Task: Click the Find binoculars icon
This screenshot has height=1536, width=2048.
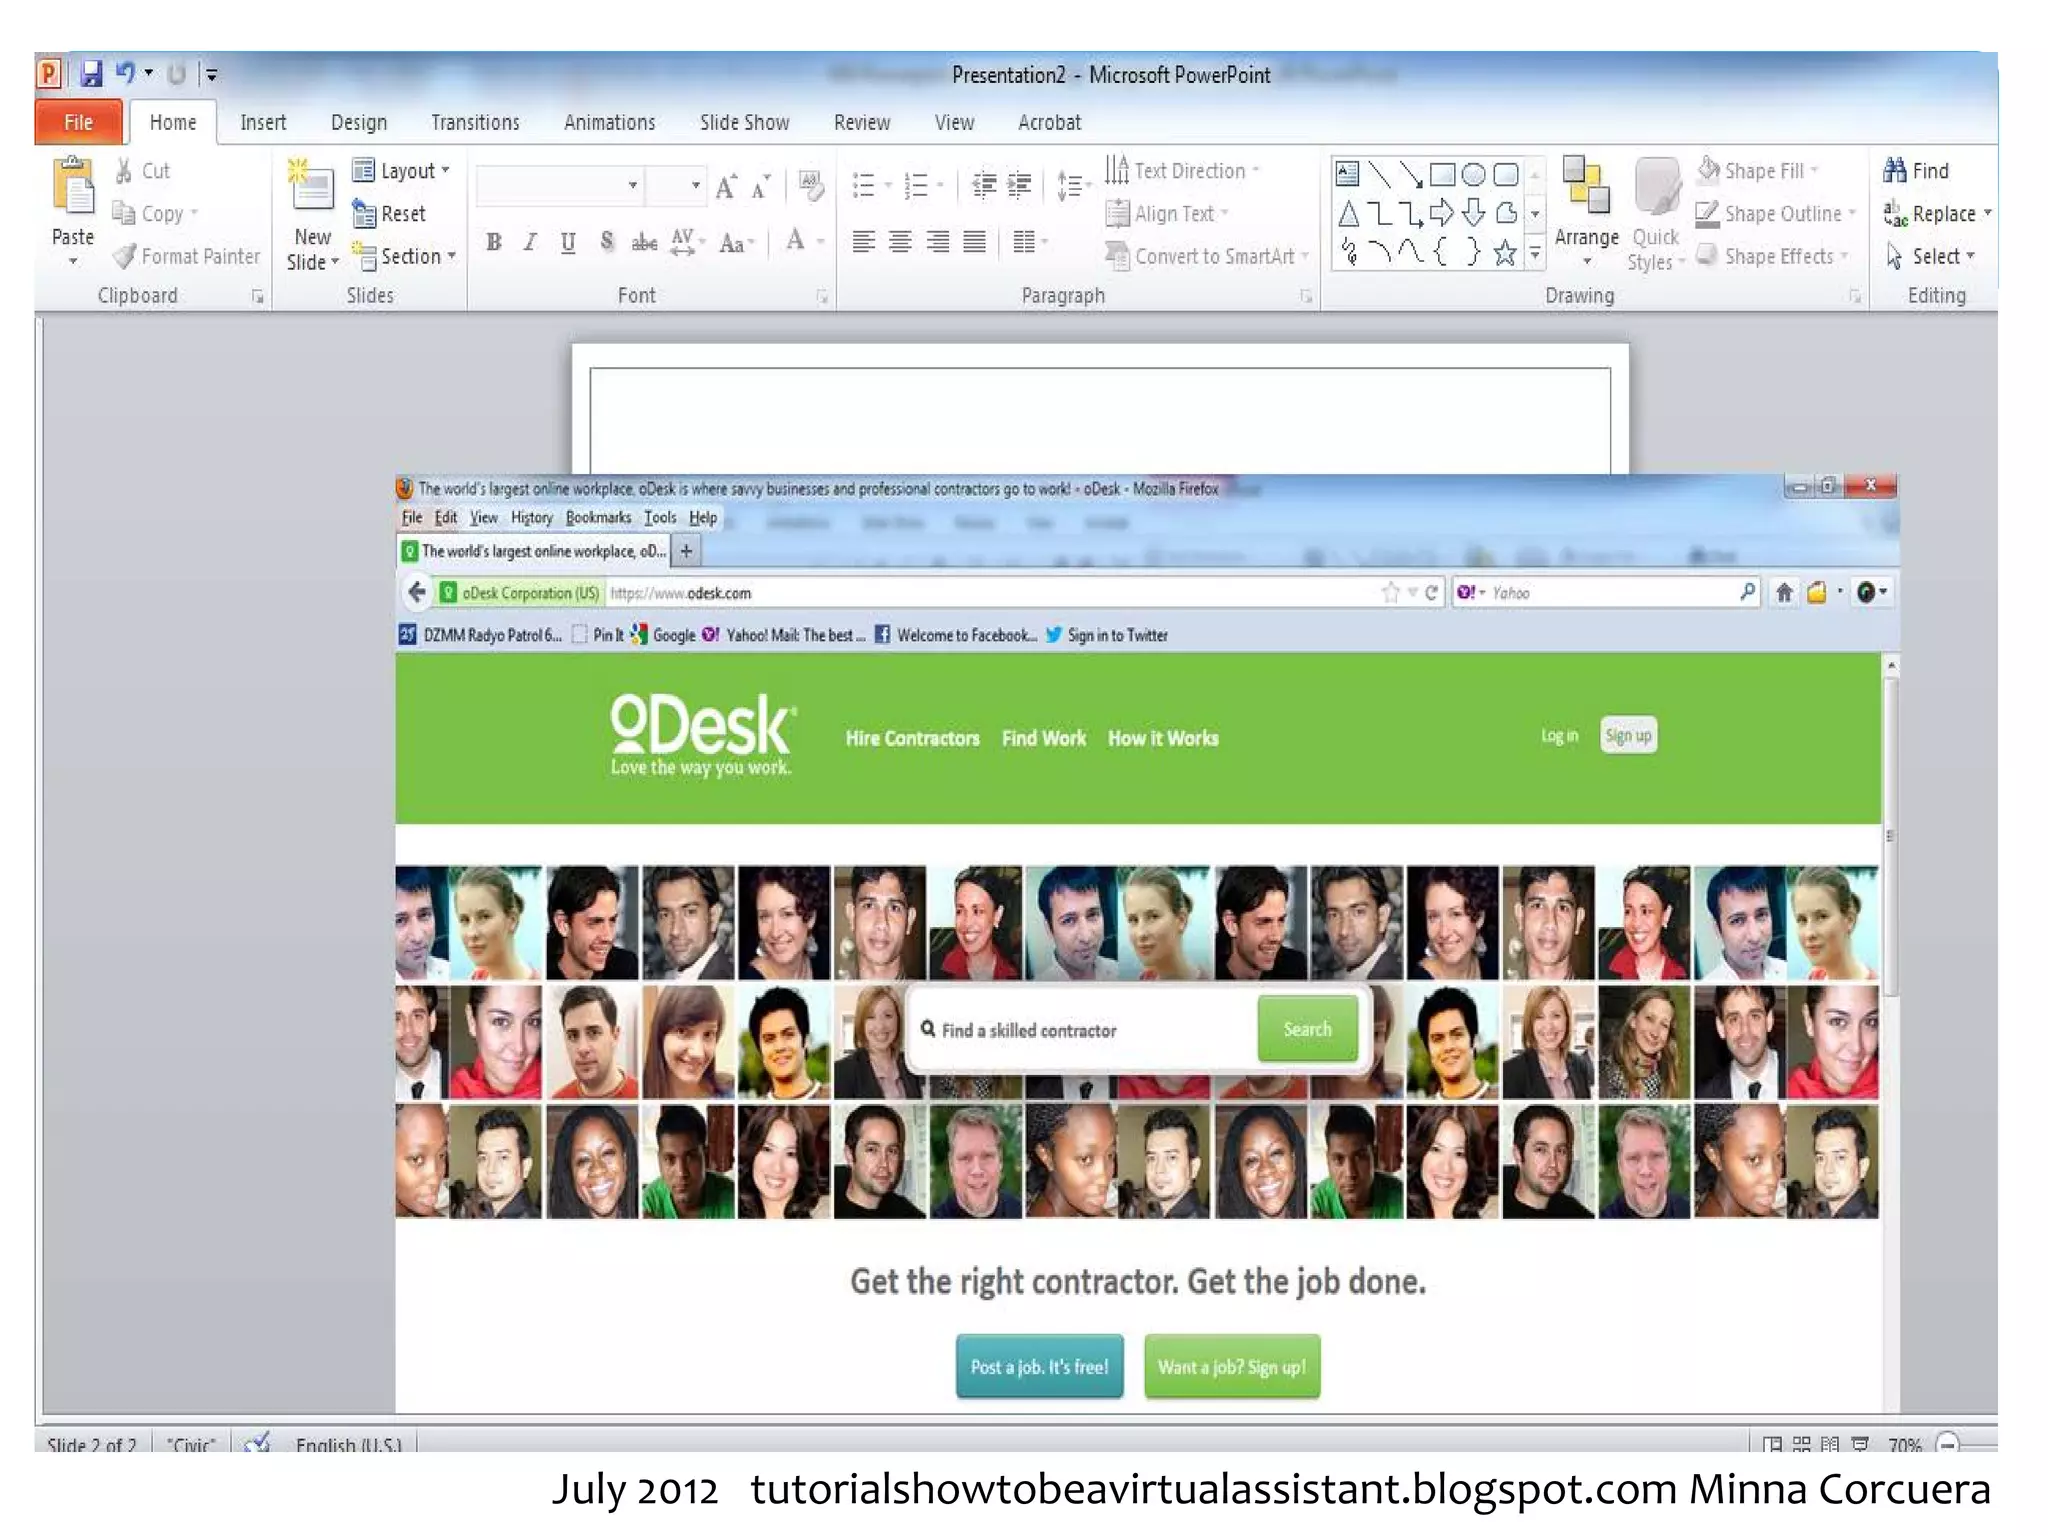Action: (1894, 171)
